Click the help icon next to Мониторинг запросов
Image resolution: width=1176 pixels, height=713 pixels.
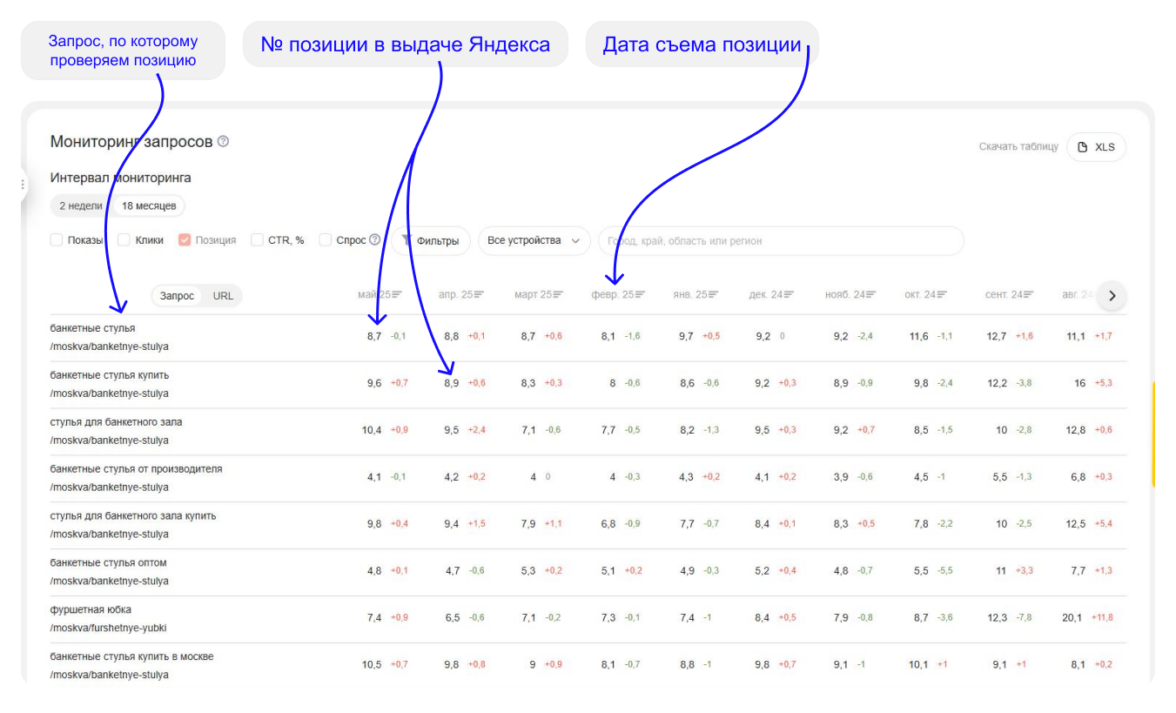click(224, 142)
